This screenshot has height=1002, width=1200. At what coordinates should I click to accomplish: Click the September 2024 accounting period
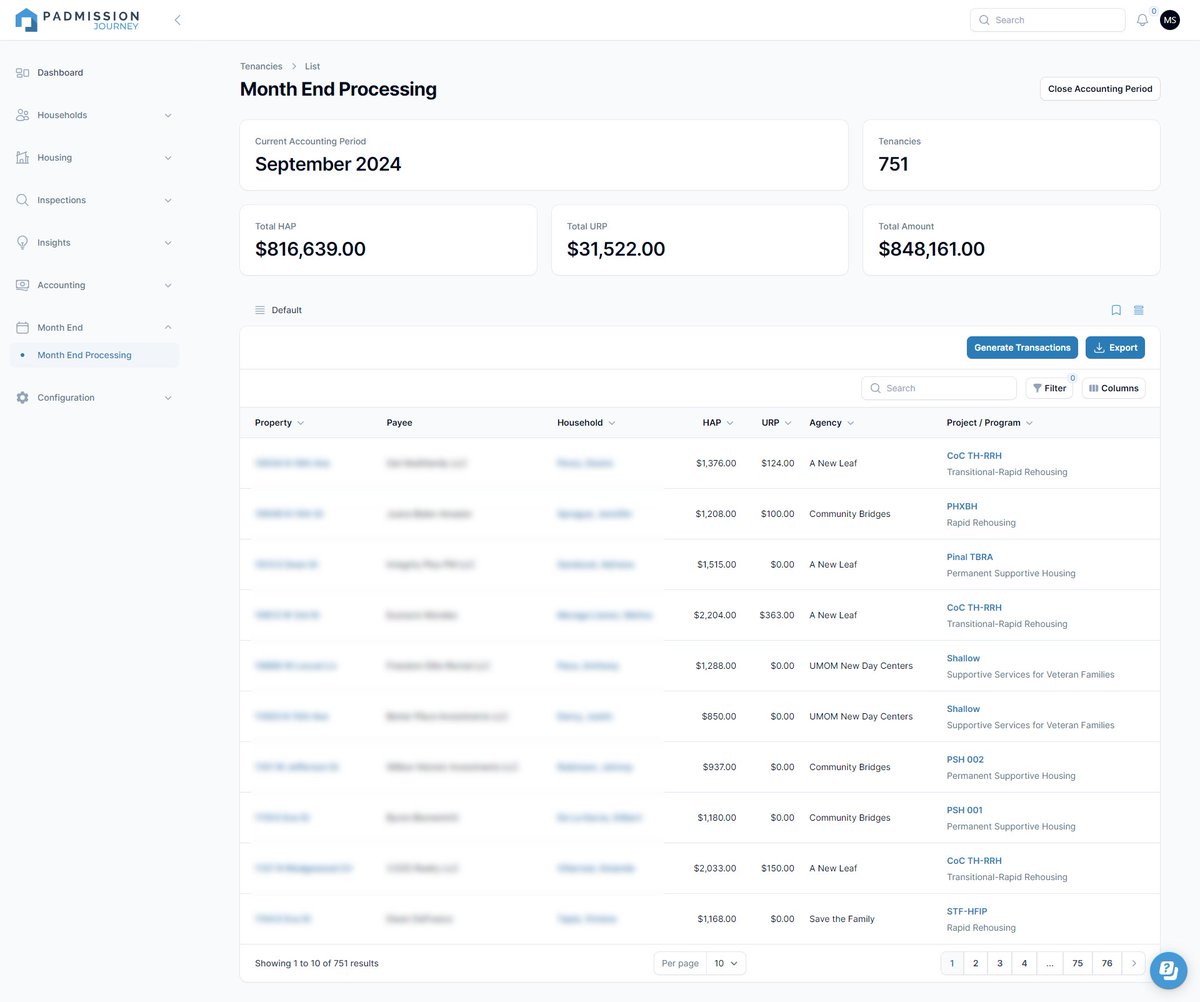(x=328, y=164)
